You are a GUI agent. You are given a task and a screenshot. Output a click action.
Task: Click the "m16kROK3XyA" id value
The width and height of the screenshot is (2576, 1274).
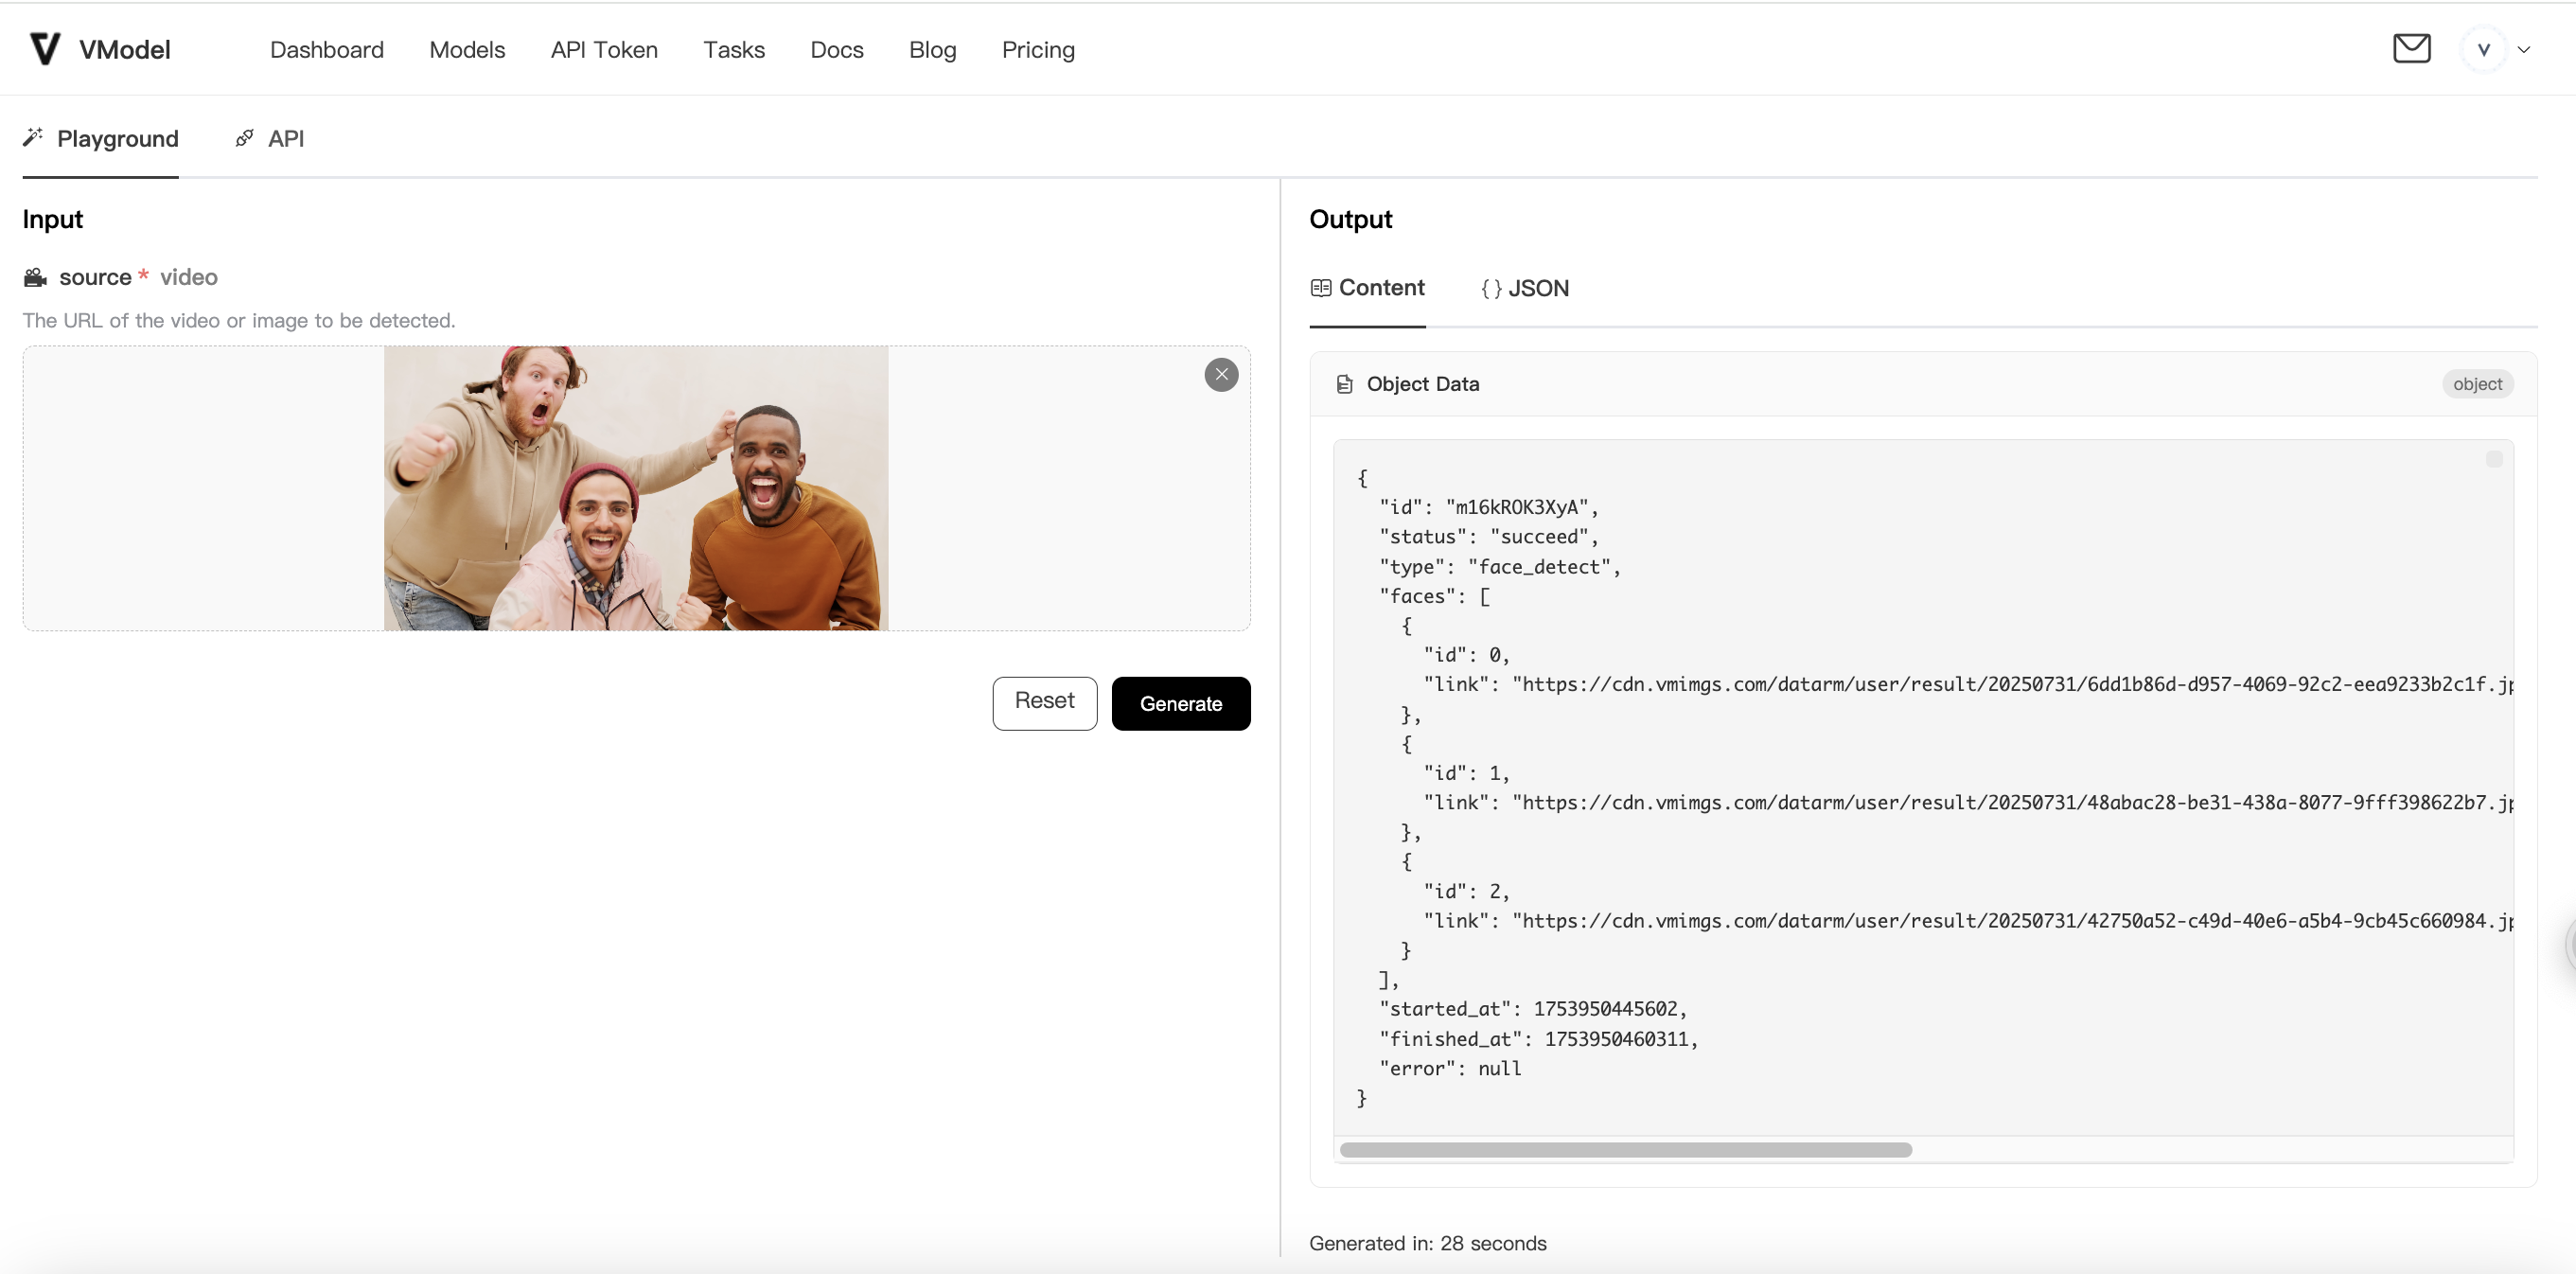pyautogui.click(x=1517, y=507)
